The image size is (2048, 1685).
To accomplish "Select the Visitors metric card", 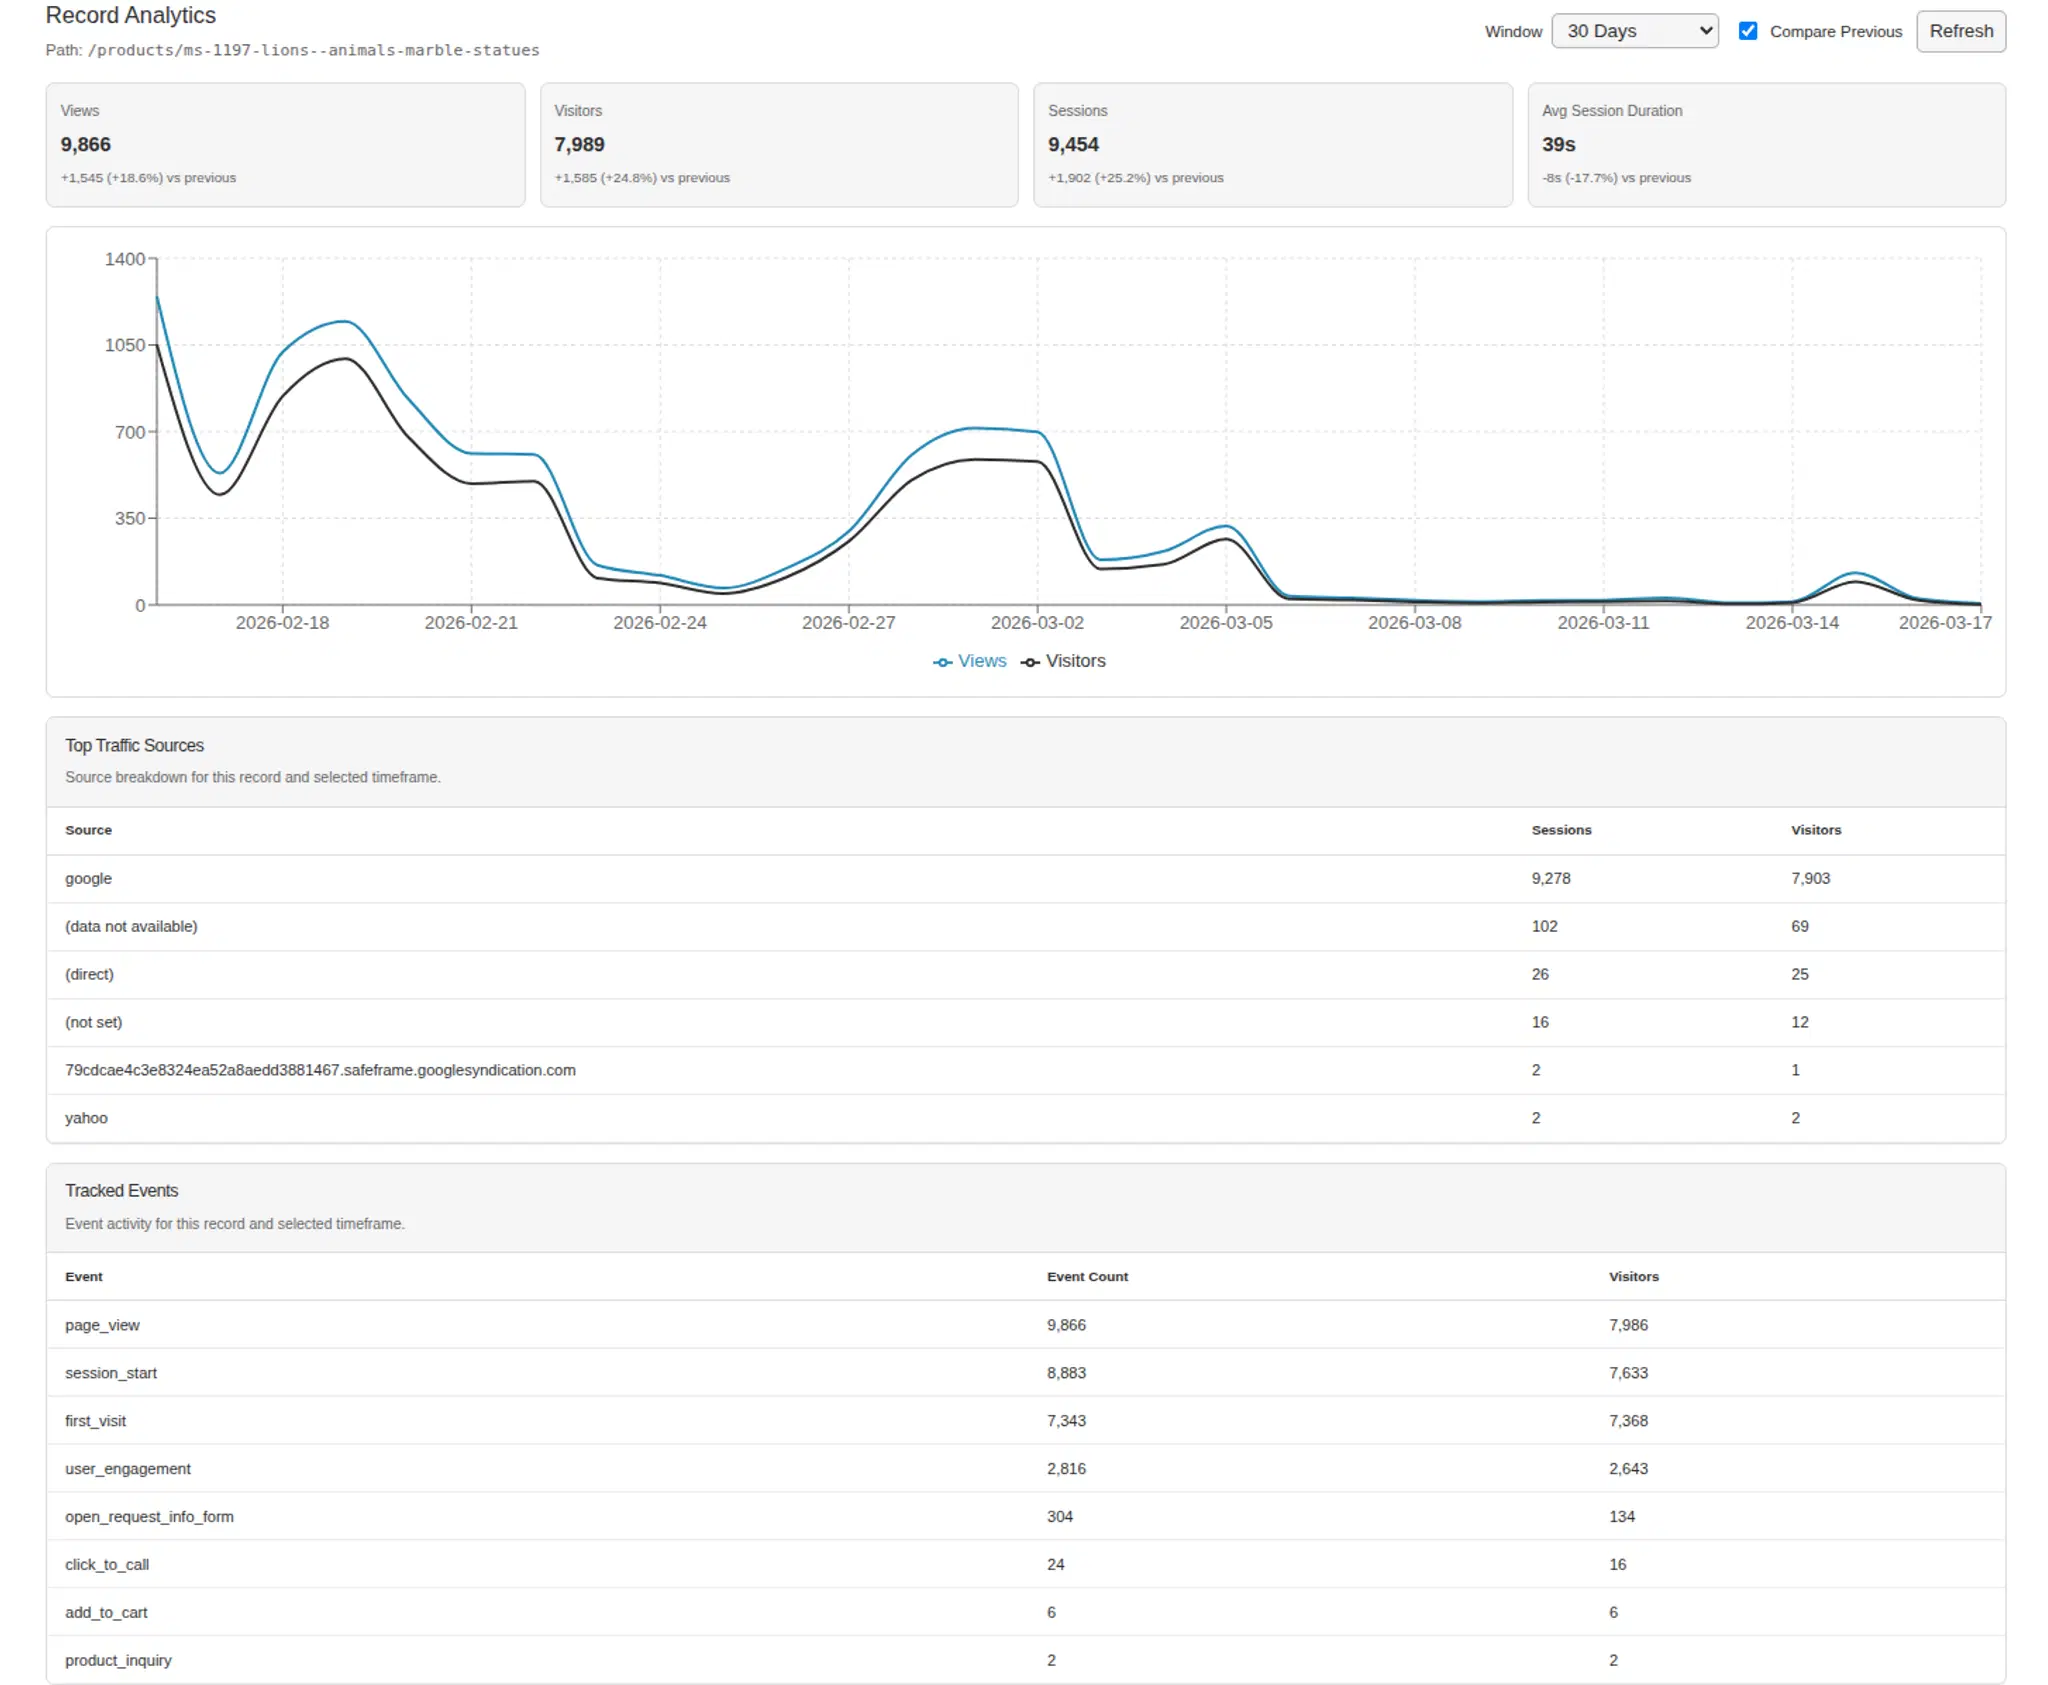I will (779, 144).
